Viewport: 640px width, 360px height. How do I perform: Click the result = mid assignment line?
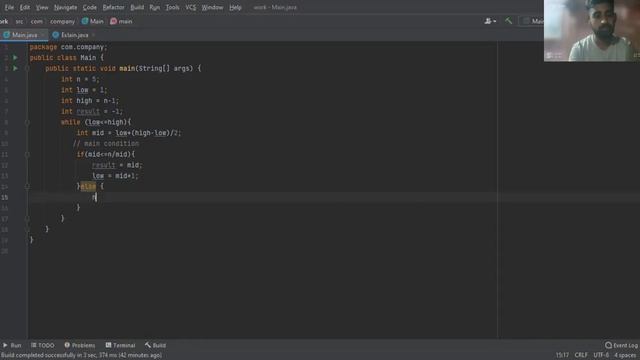[x=117, y=165]
